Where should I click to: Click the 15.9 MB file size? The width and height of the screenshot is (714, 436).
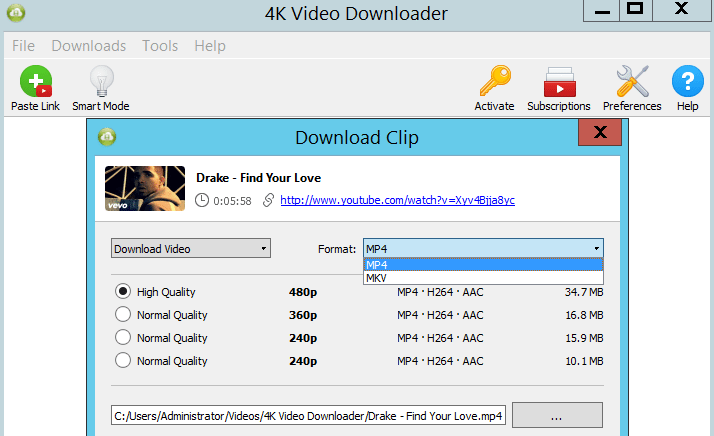(x=584, y=338)
